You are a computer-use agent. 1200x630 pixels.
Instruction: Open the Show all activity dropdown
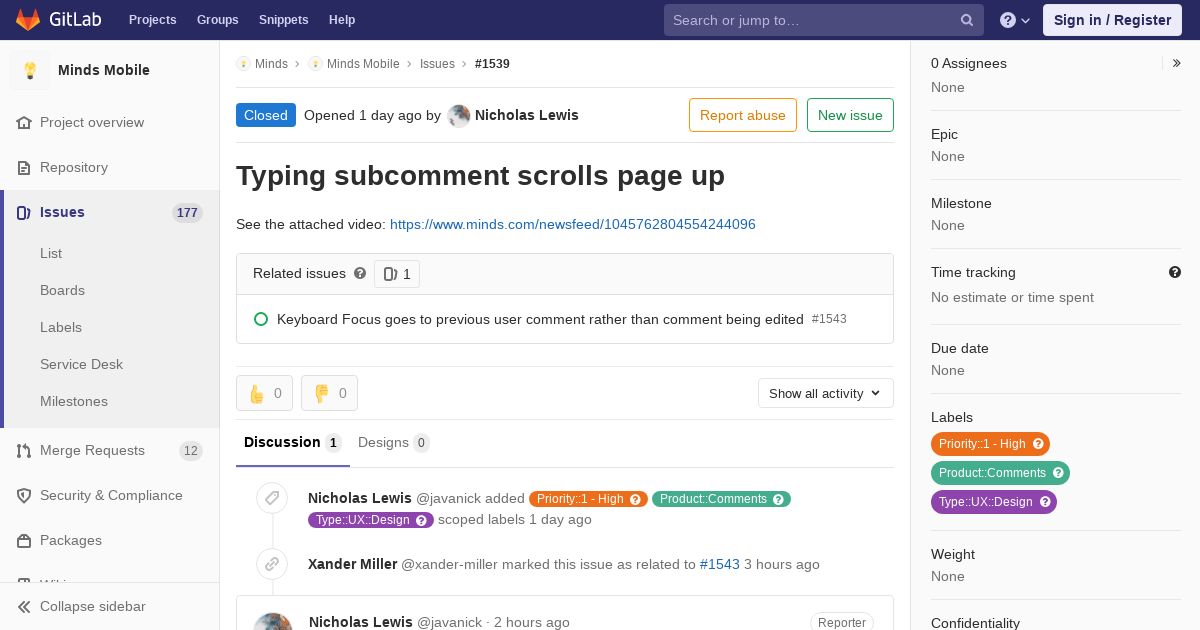826,393
